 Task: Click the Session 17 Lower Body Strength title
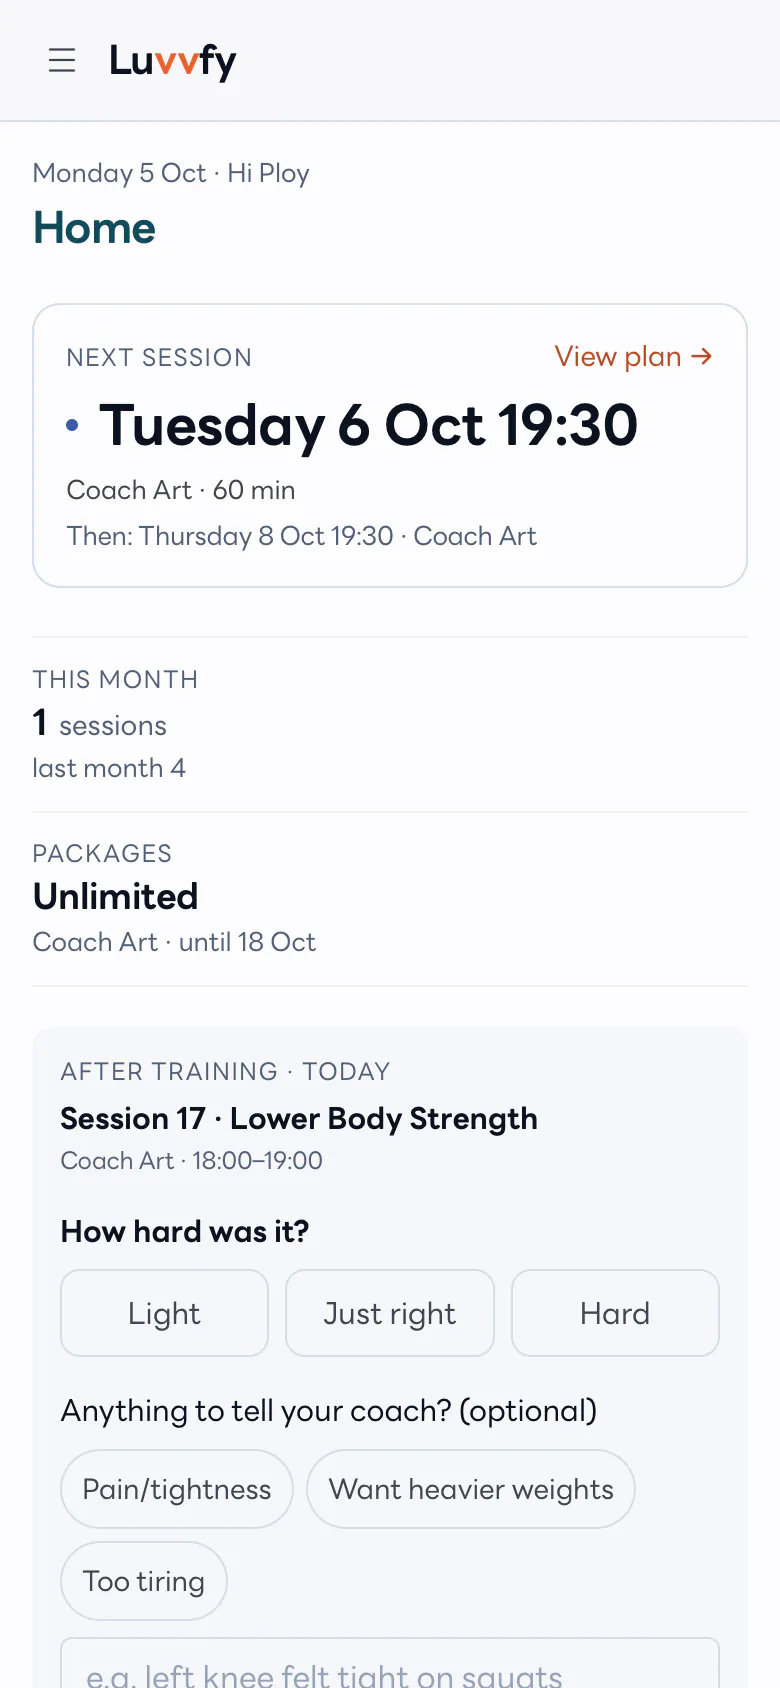[299, 1118]
